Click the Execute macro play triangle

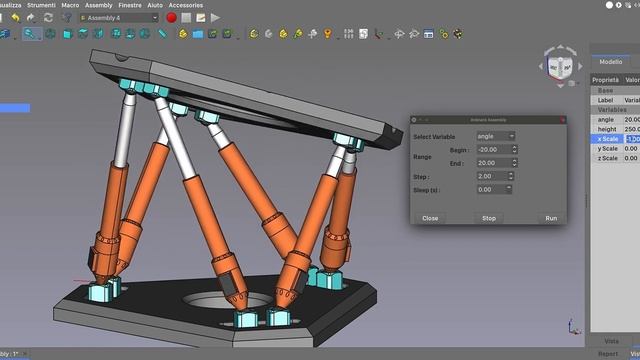pyautogui.click(x=215, y=18)
